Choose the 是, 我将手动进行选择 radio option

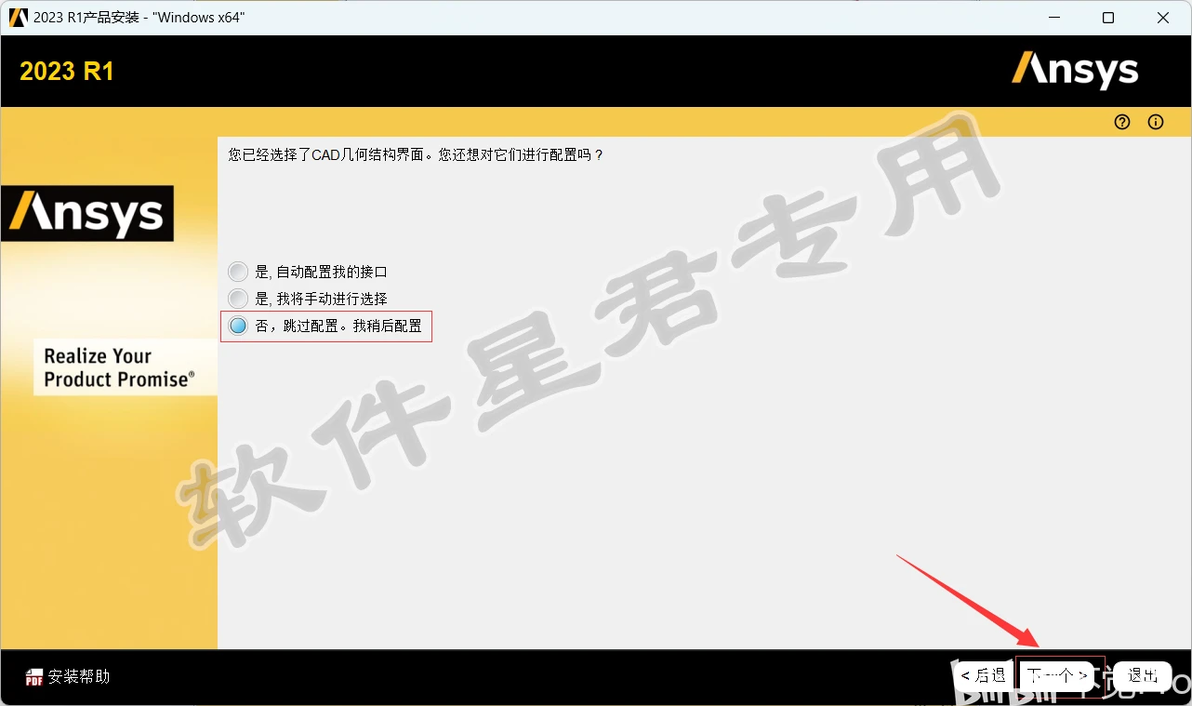point(238,298)
